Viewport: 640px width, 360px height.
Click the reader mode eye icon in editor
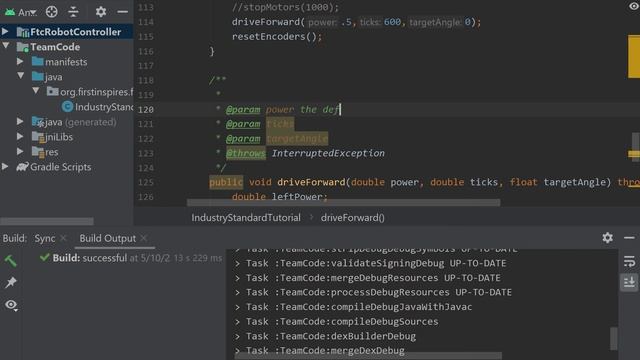coord(633,7)
